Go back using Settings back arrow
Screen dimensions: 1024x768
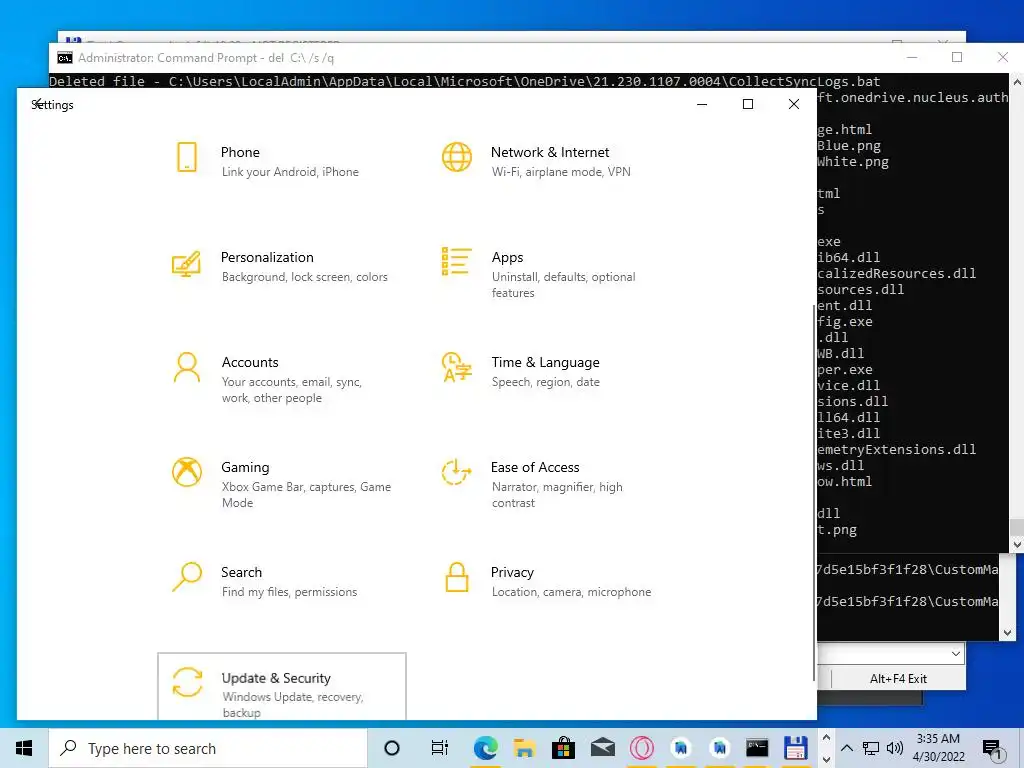click(39, 104)
